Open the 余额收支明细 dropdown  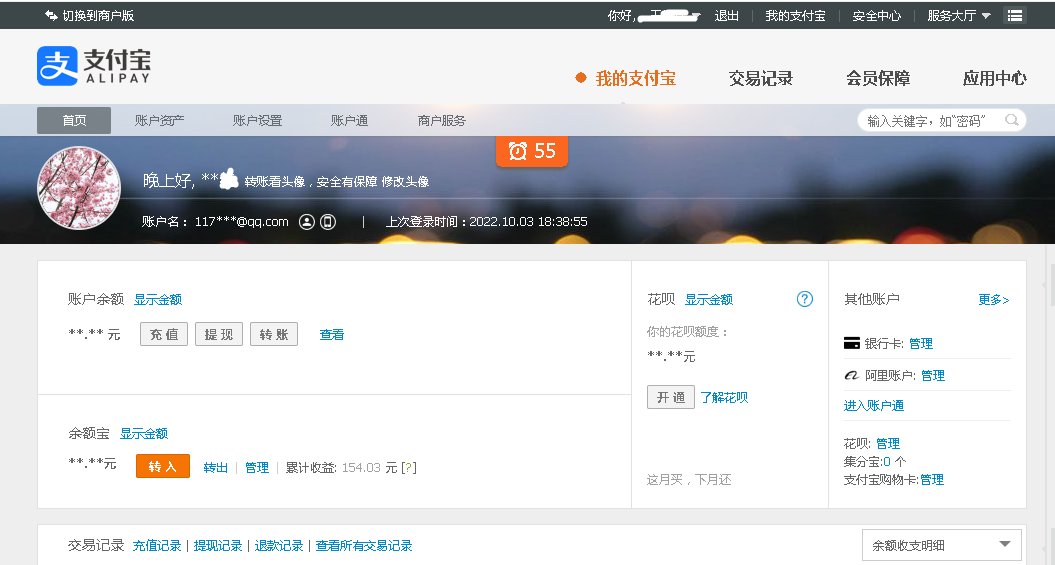[942, 545]
